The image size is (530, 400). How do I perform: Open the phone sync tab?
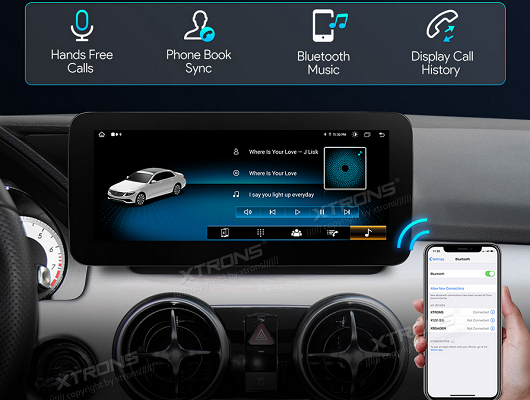tap(225, 233)
